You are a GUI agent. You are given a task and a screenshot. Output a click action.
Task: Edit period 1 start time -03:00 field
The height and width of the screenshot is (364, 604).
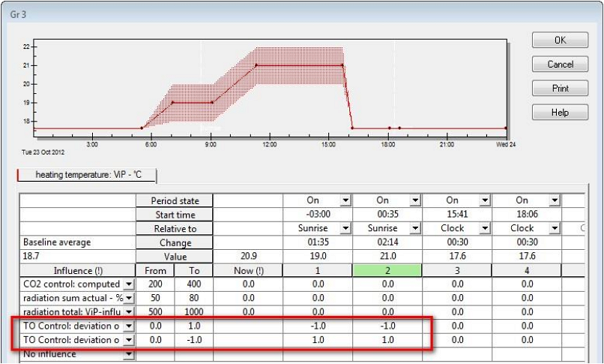[318, 214]
